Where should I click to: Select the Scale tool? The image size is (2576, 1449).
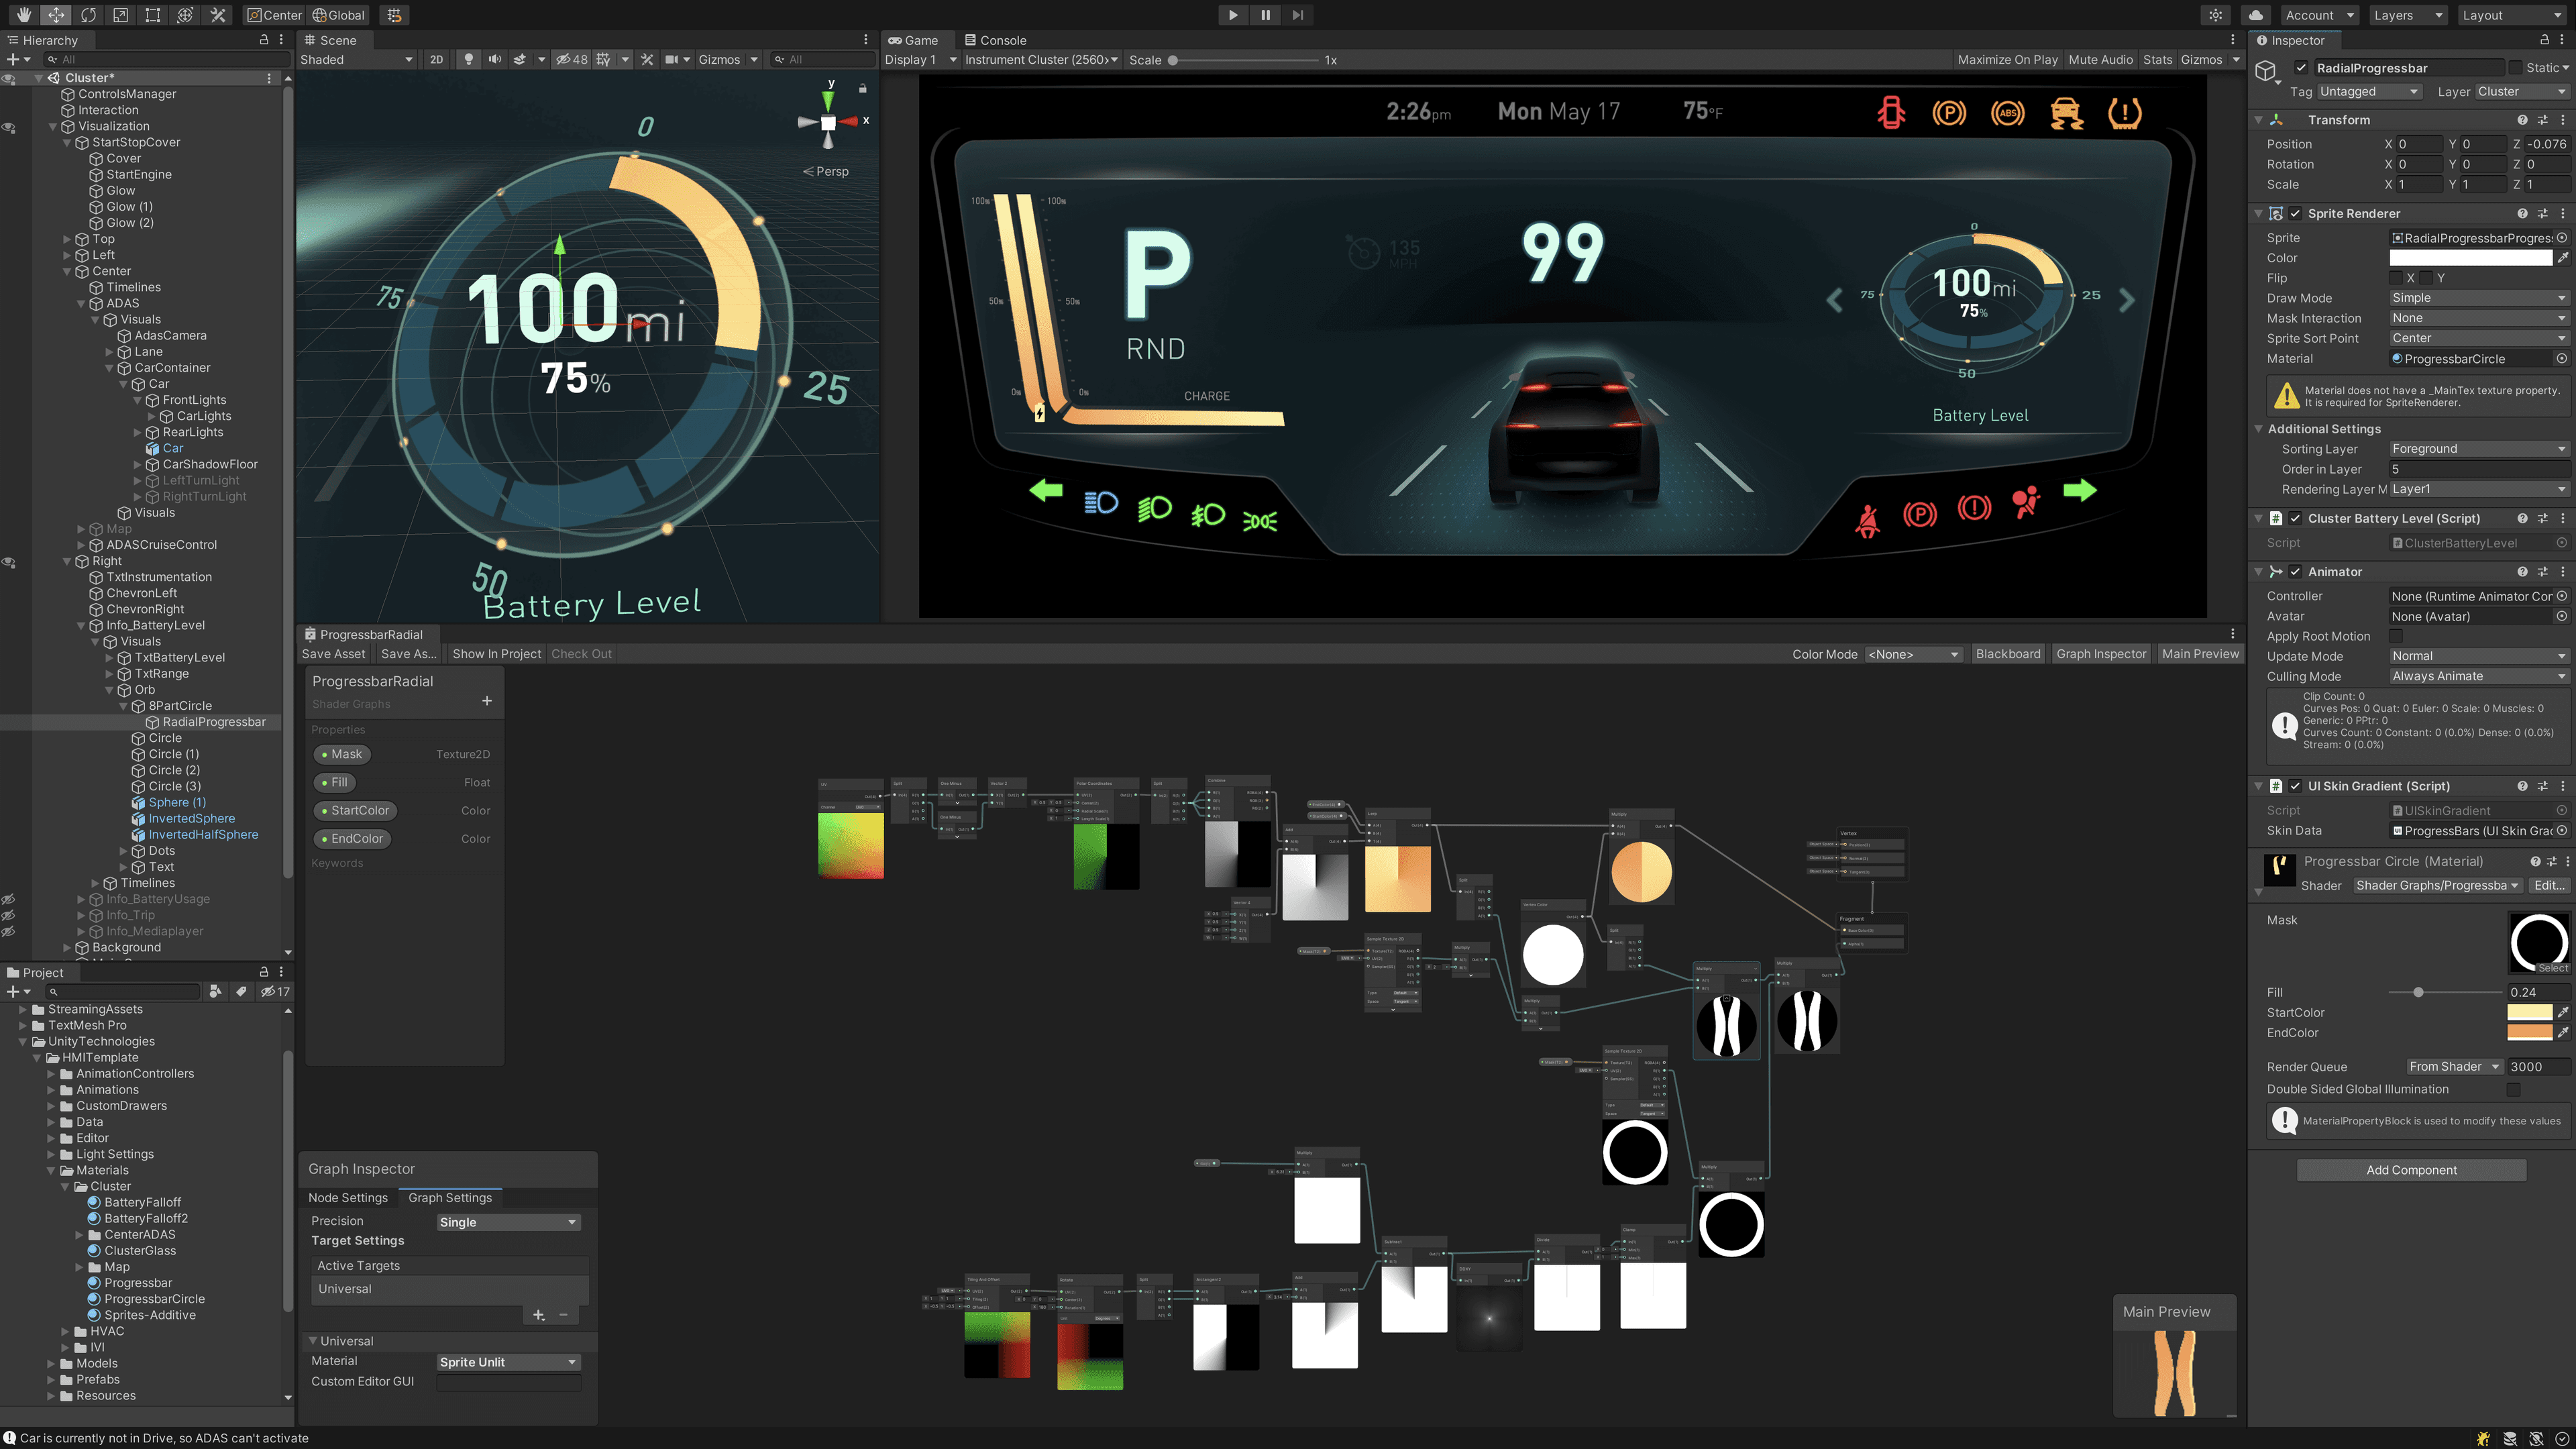pos(121,14)
